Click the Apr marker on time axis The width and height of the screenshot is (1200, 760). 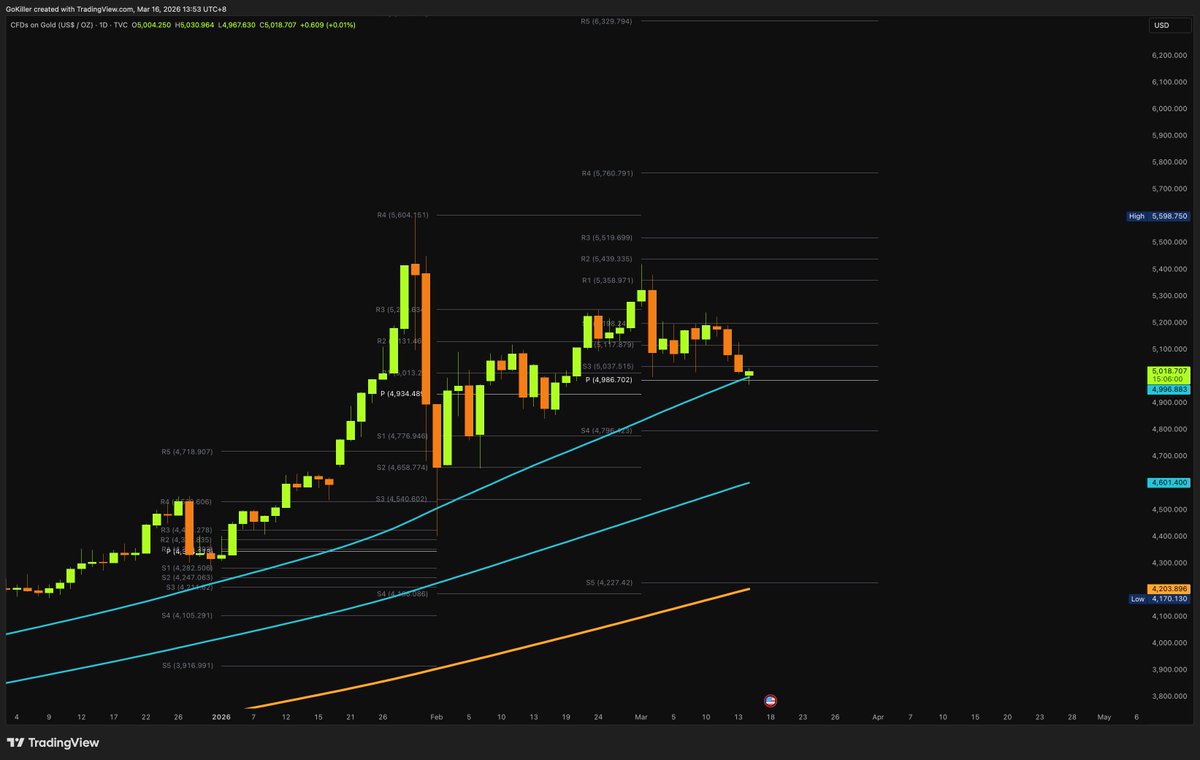tap(877, 717)
